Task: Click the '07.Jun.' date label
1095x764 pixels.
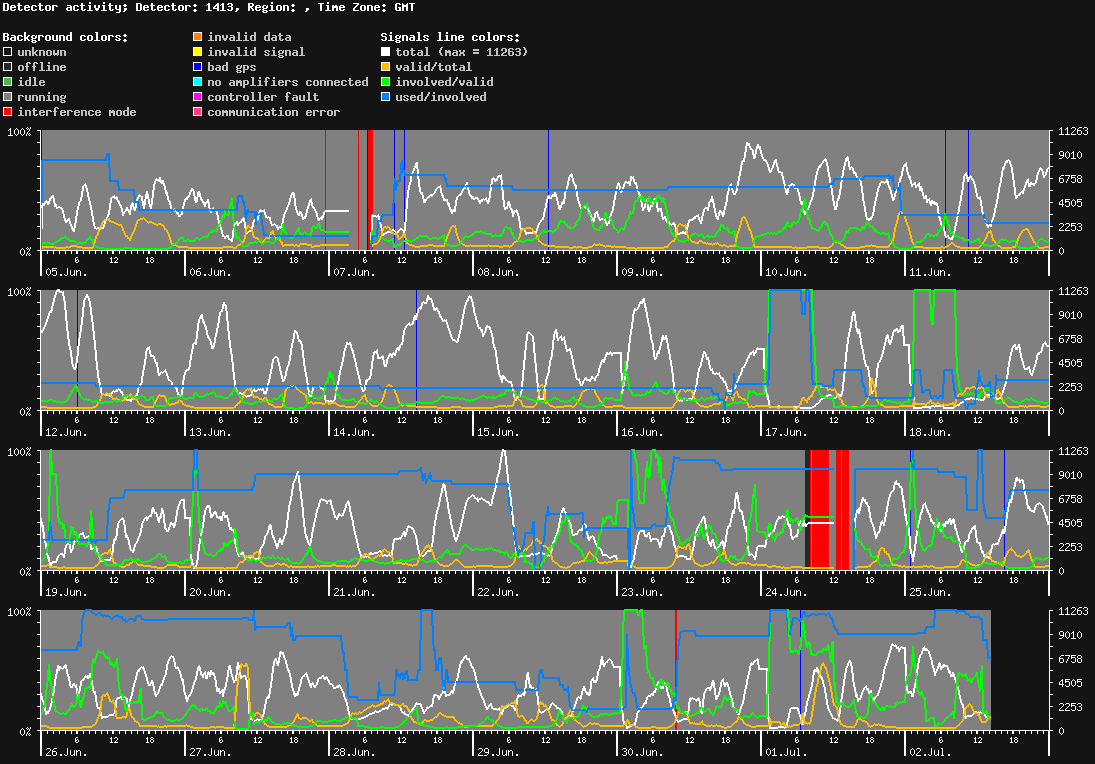Action: point(354,272)
